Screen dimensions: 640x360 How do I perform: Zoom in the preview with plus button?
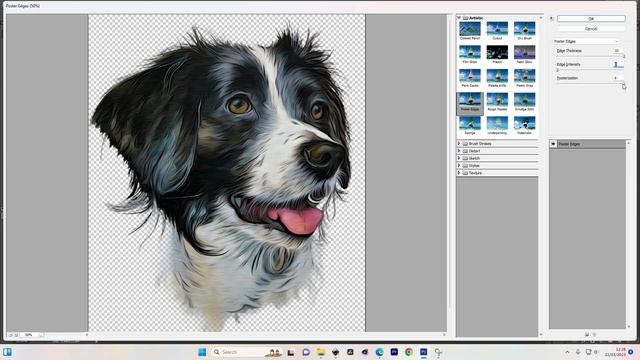coord(16,335)
